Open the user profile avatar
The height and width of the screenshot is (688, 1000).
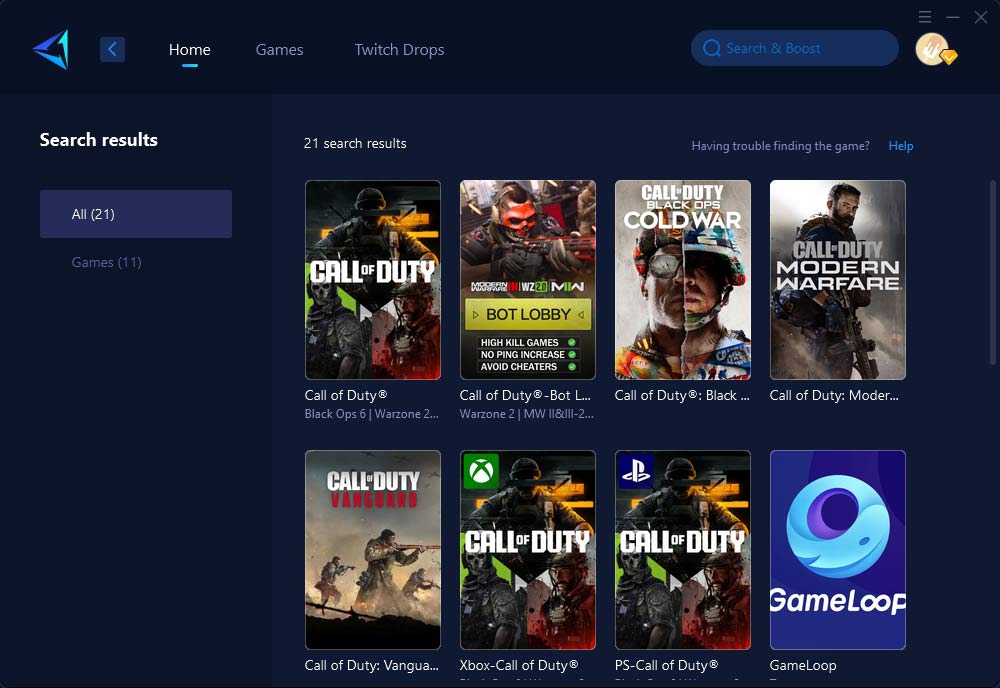(x=933, y=49)
